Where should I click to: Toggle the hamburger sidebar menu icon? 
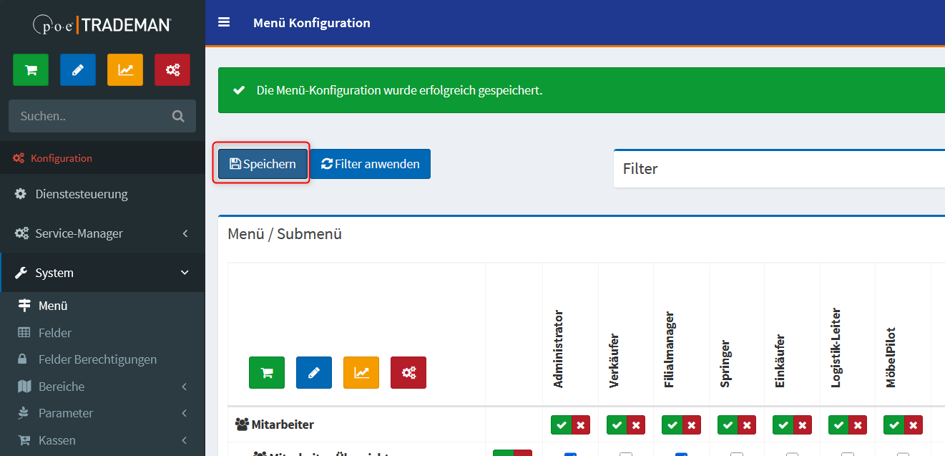coord(224,22)
